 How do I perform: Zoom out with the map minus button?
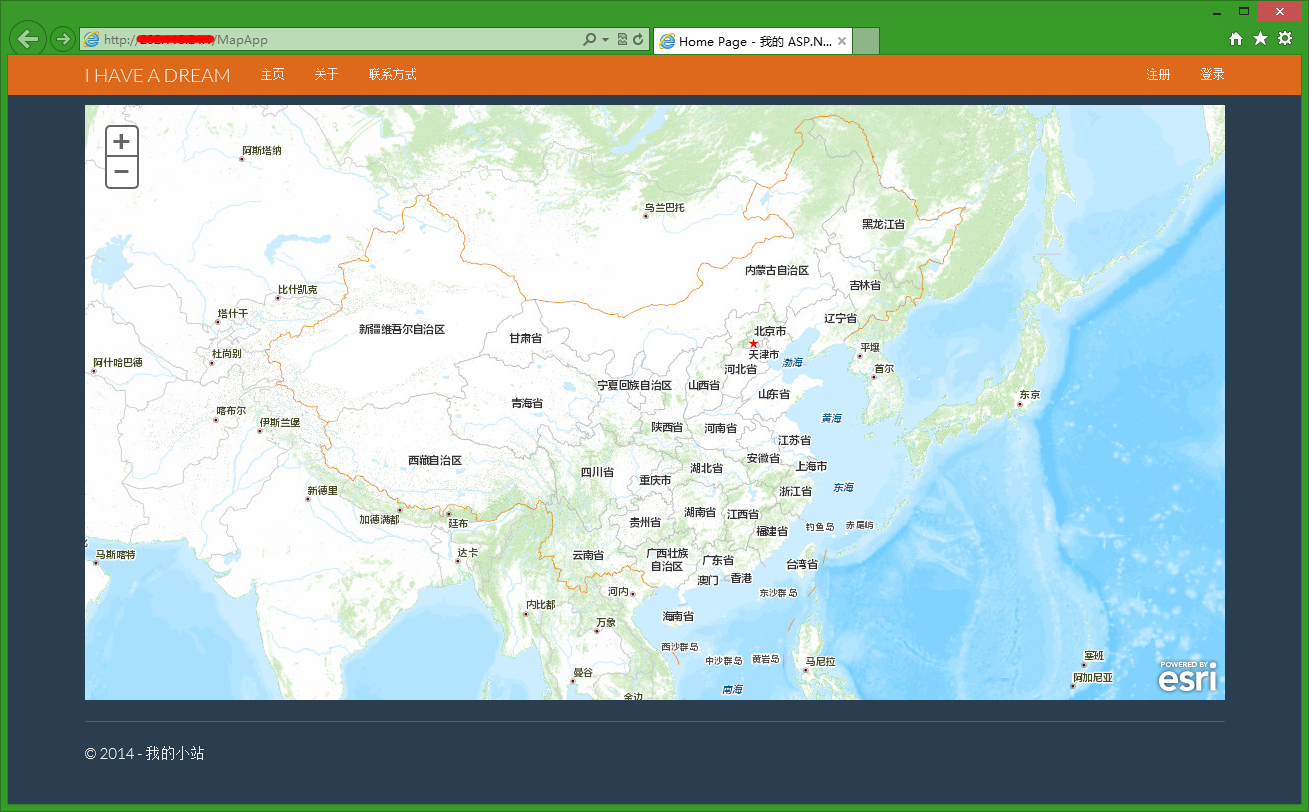pyautogui.click(x=121, y=172)
